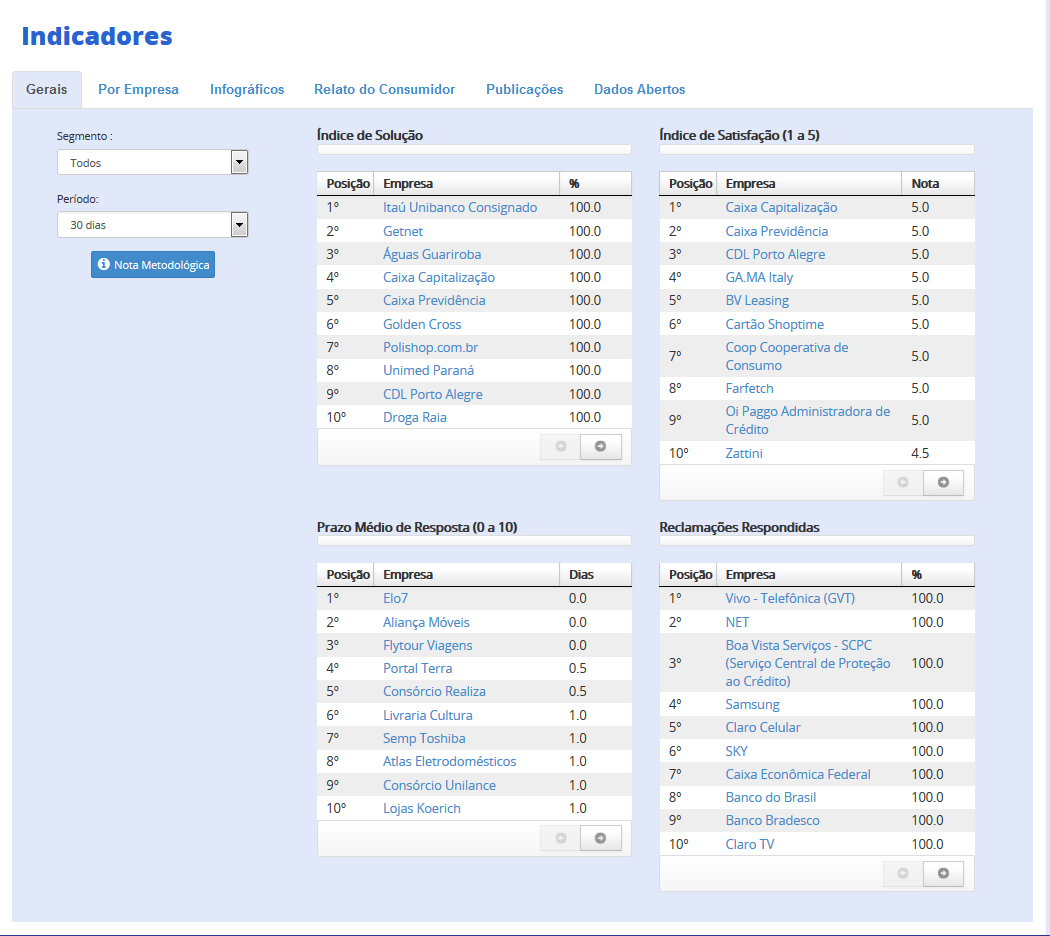Go to previous page of Índice de Solução table
1050x936 pixels.
[x=560, y=447]
